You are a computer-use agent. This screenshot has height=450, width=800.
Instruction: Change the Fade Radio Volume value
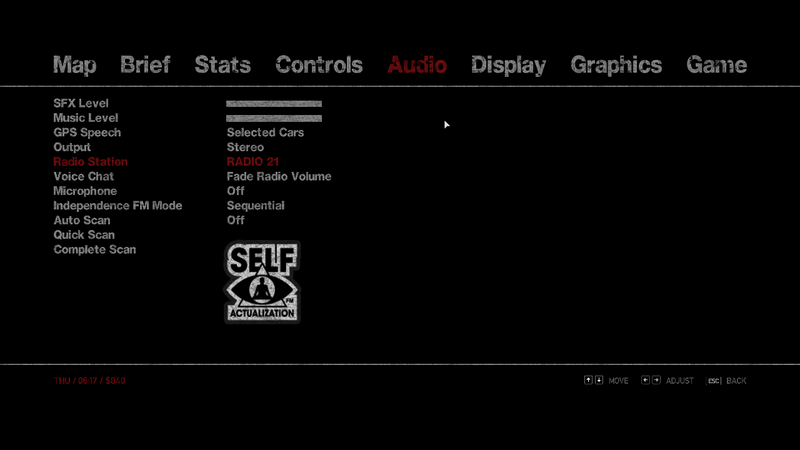[x=279, y=177]
